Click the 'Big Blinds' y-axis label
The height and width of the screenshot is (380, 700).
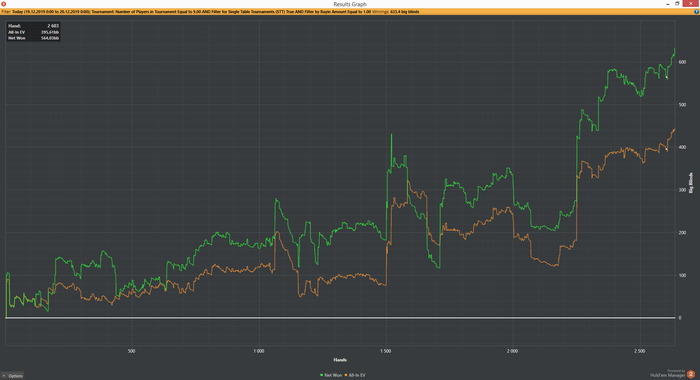(691, 183)
